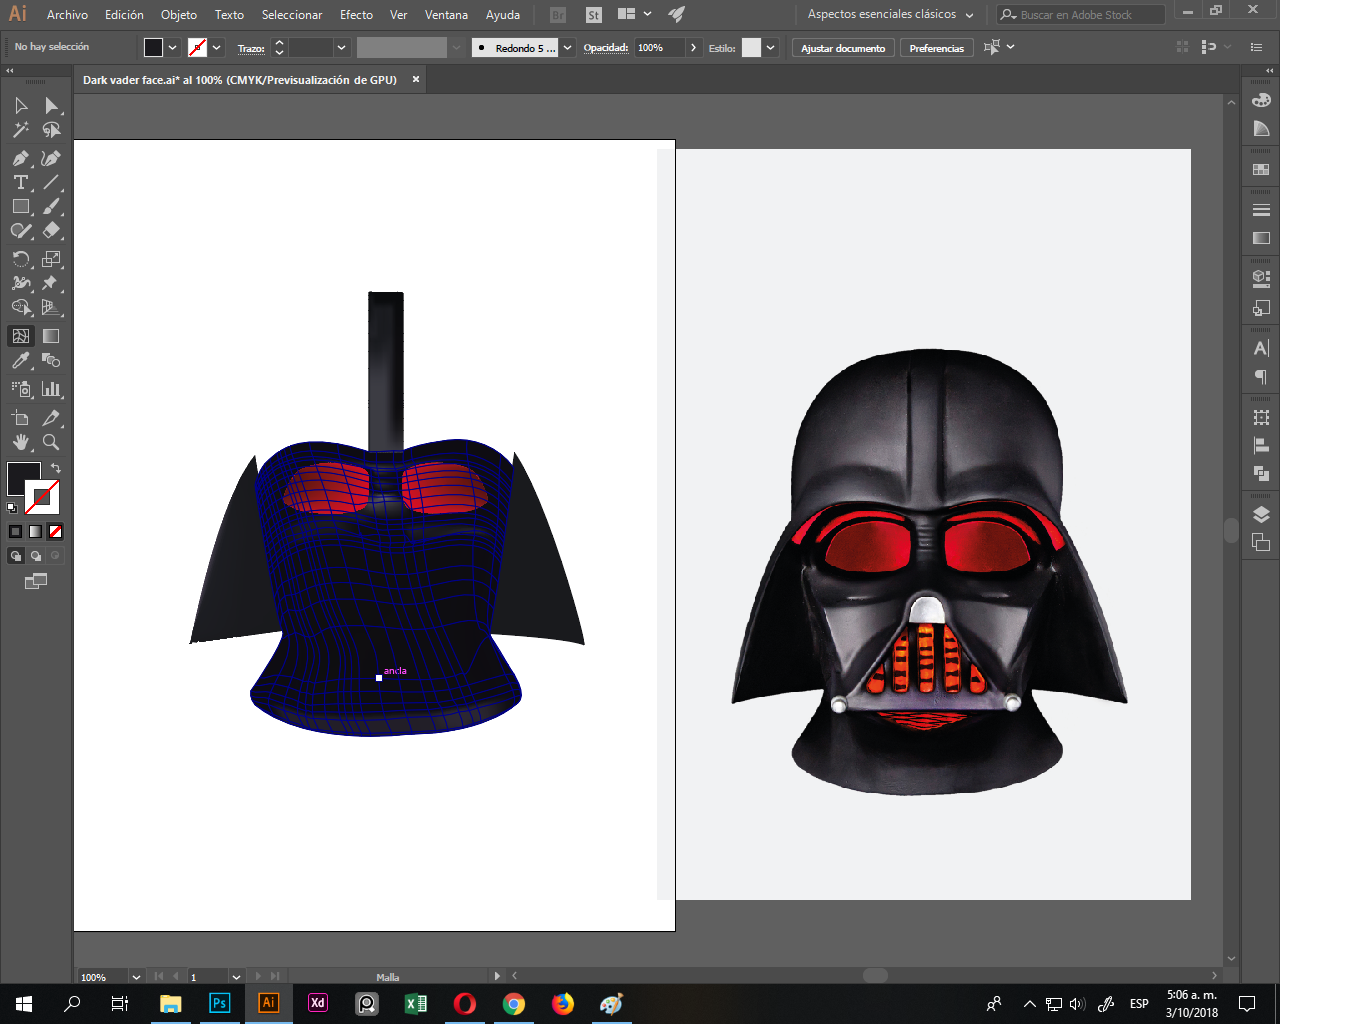Open the Edición menu

tap(124, 14)
